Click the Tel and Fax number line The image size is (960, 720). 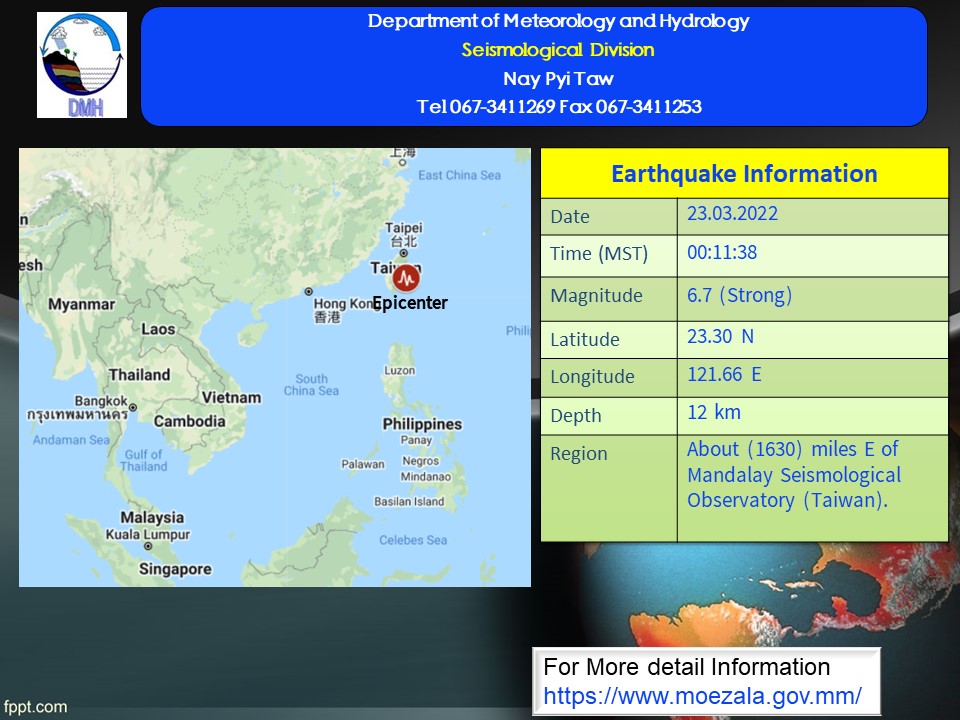pos(559,107)
